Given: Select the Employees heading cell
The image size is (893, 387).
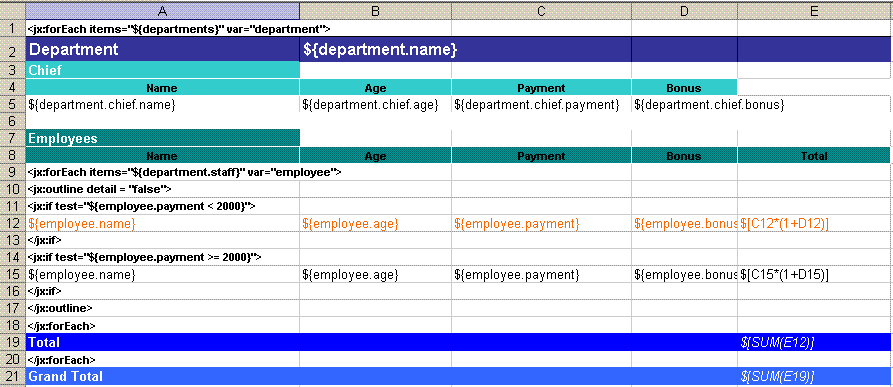Looking at the screenshot, I should pos(163,138).
